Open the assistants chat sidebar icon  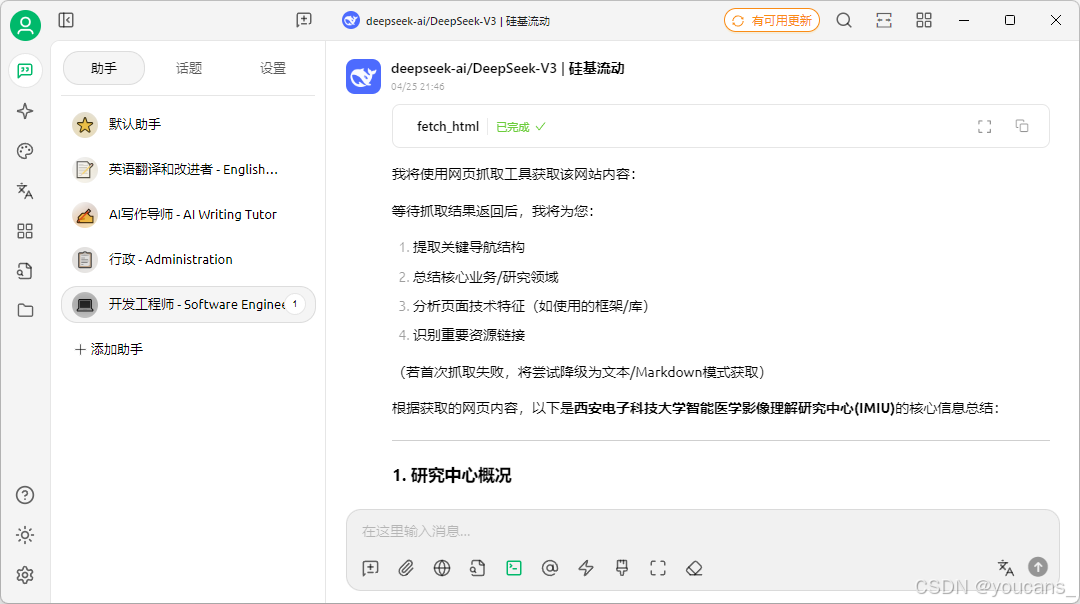pyautogui.click(x=25, y=71)
